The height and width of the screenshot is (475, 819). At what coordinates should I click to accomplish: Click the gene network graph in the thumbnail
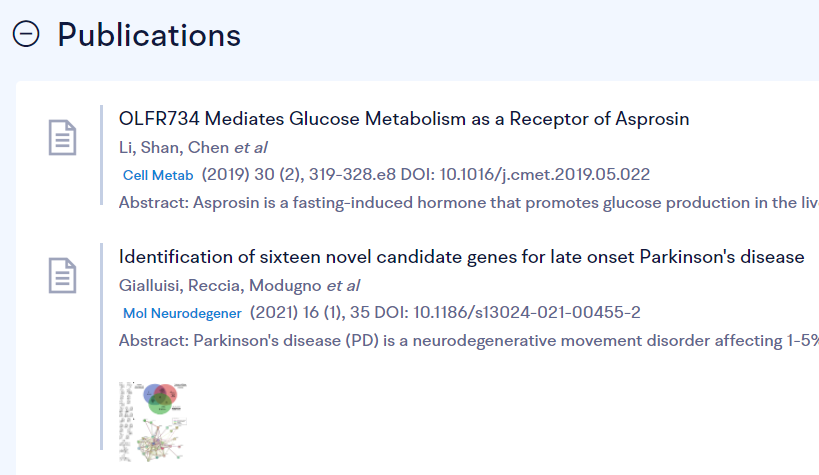pyautogui.click(x=159, y=442)
